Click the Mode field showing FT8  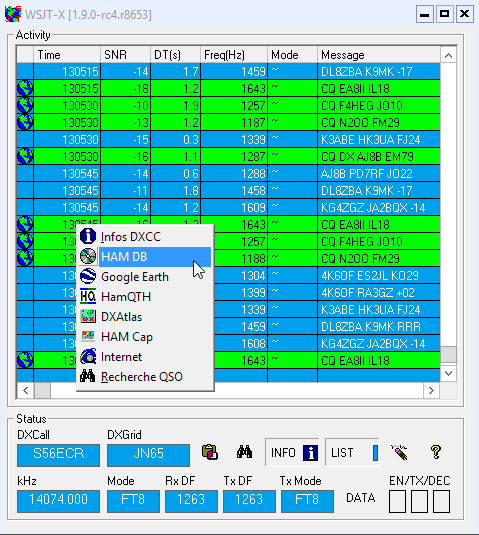[x=133, y=501]
